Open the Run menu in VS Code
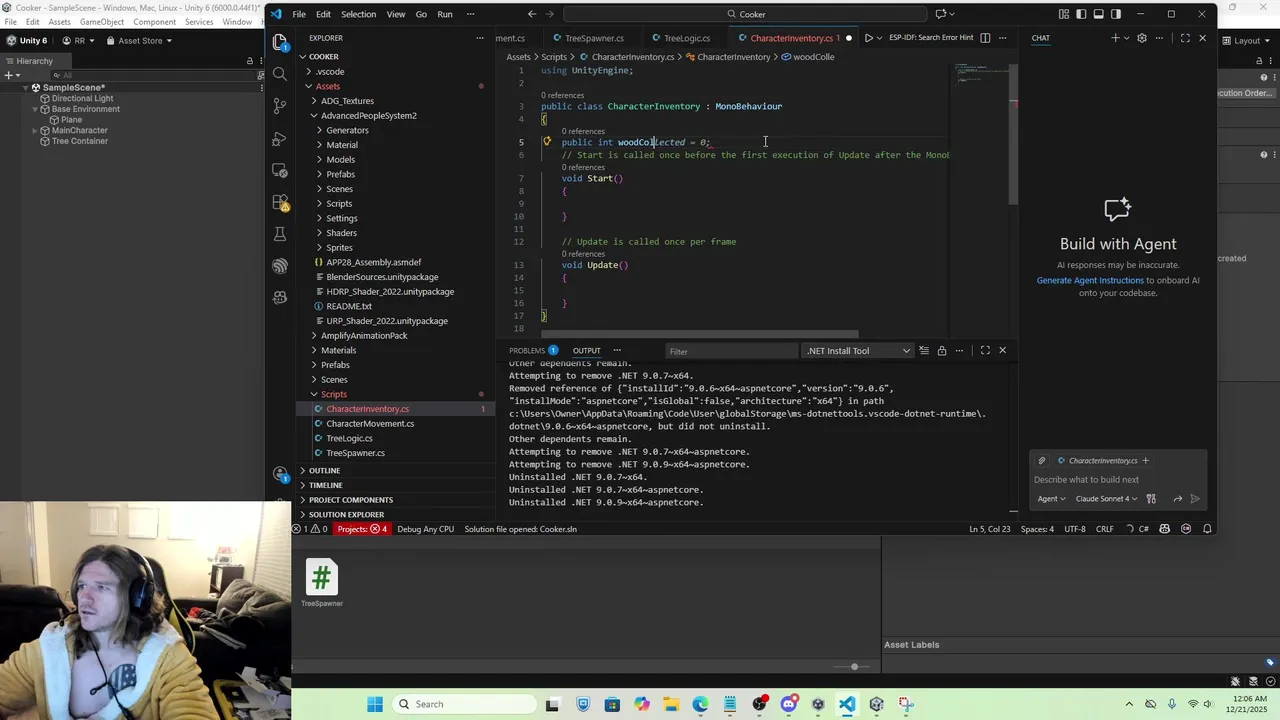The height and width of the screenshot is (720, 1280). pos(445,14)
